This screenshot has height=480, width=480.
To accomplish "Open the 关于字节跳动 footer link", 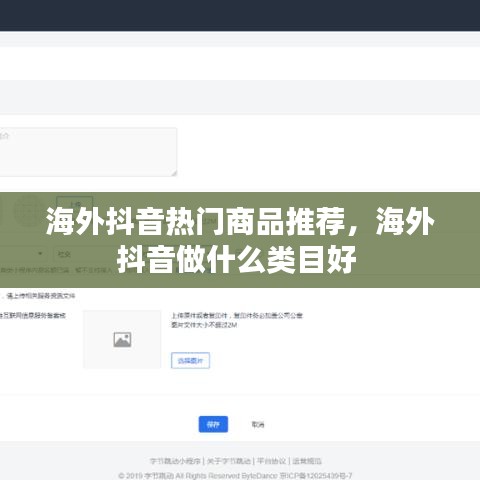I will coord(229,461).
